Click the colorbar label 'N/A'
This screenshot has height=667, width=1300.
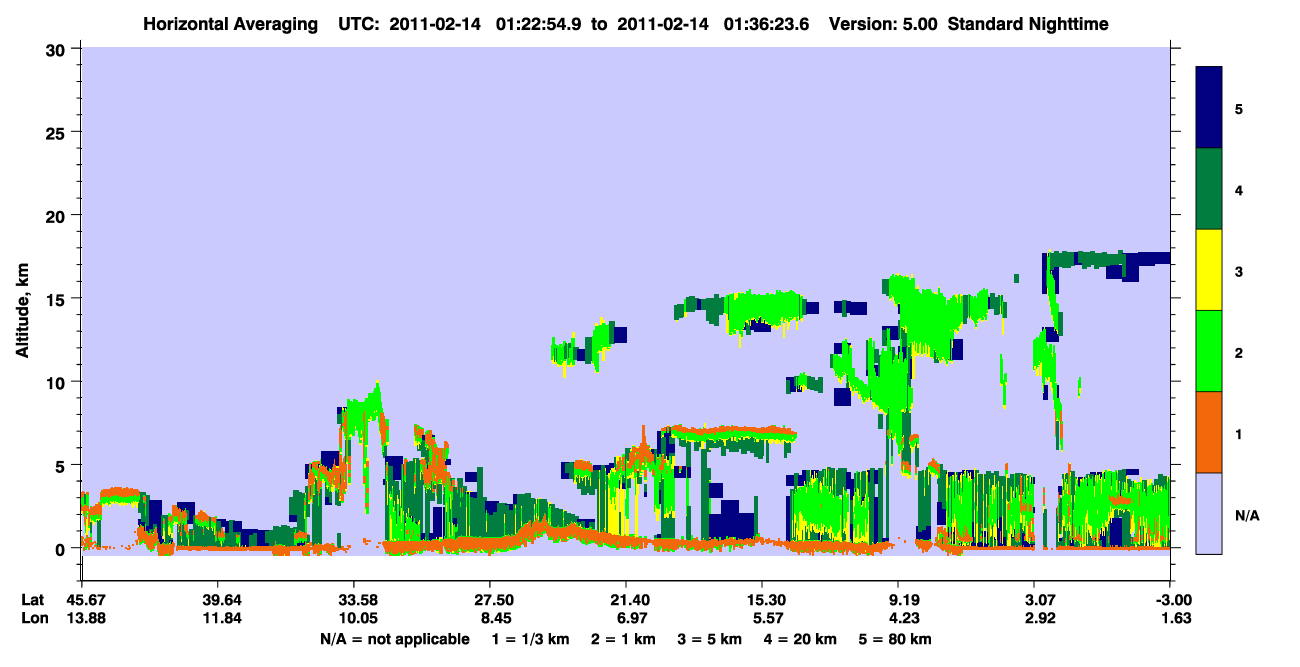click(1247, 516)
